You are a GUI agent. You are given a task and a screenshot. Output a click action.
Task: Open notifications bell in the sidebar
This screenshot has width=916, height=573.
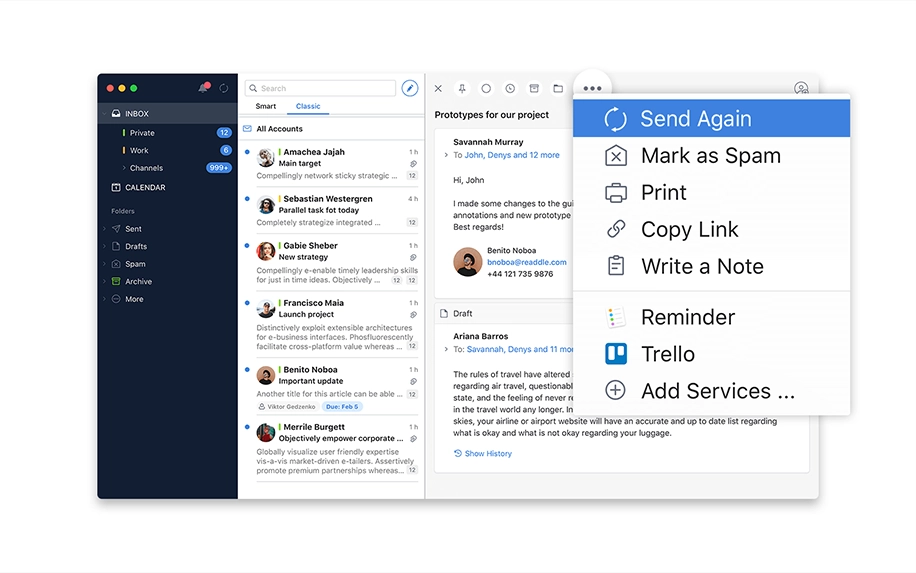204,88
